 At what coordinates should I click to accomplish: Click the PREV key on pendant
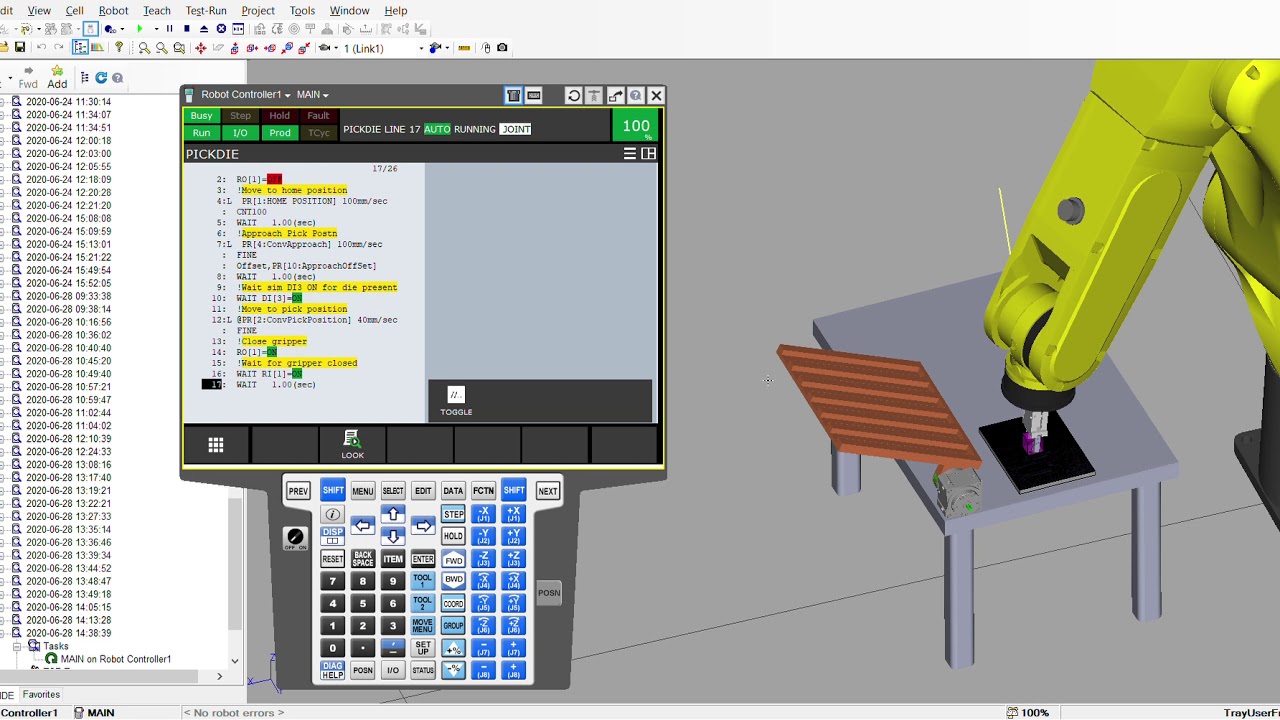298,491
